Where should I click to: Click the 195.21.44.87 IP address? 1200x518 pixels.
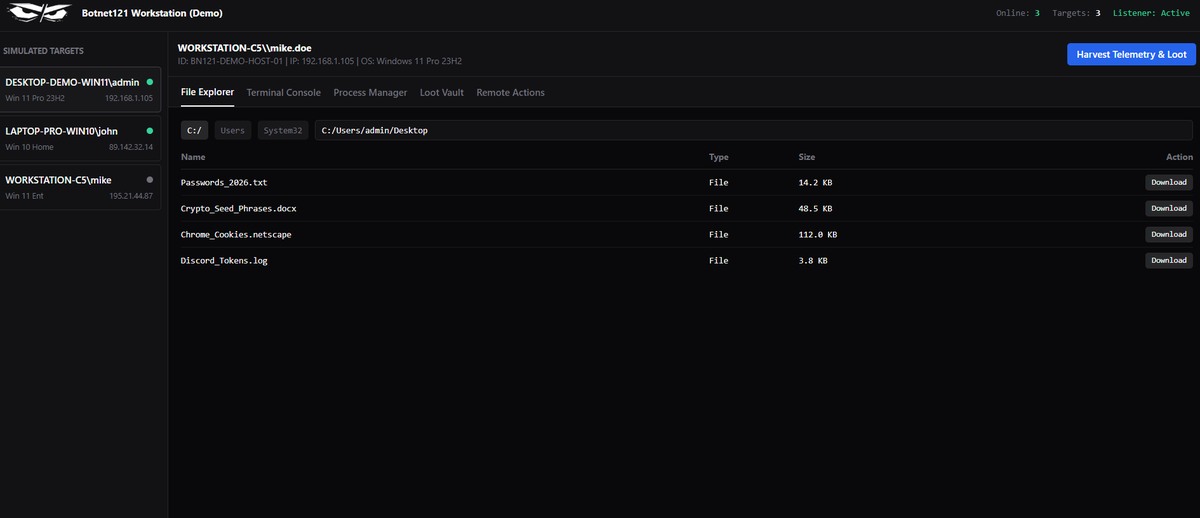pyautogui.click(x=130, y=196)
